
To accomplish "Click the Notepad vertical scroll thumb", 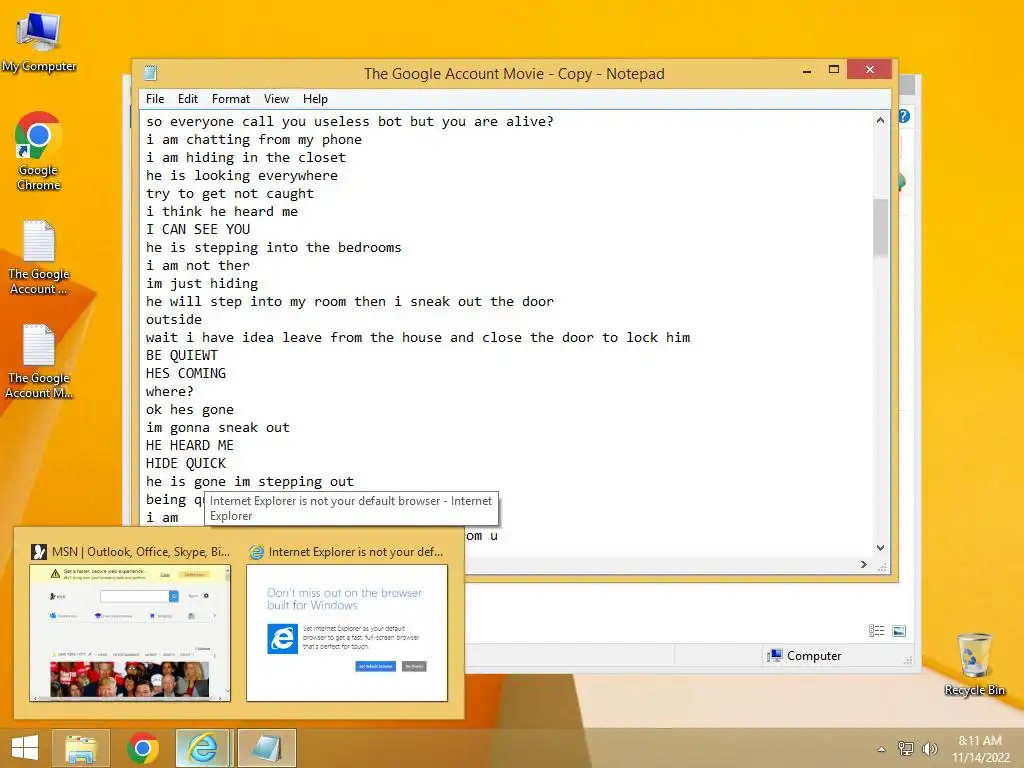I will point(880,227).
